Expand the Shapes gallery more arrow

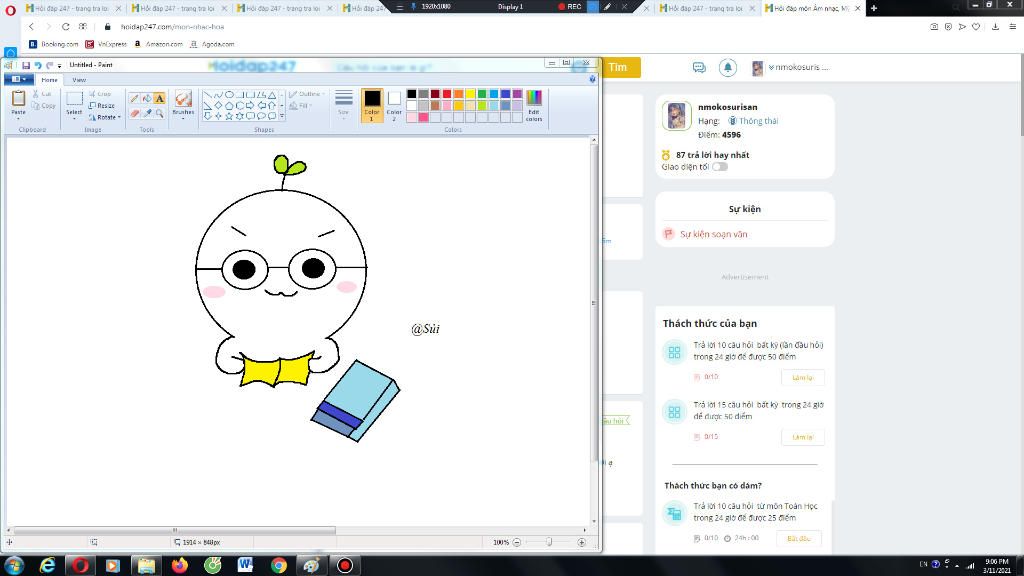pos(282,116)
